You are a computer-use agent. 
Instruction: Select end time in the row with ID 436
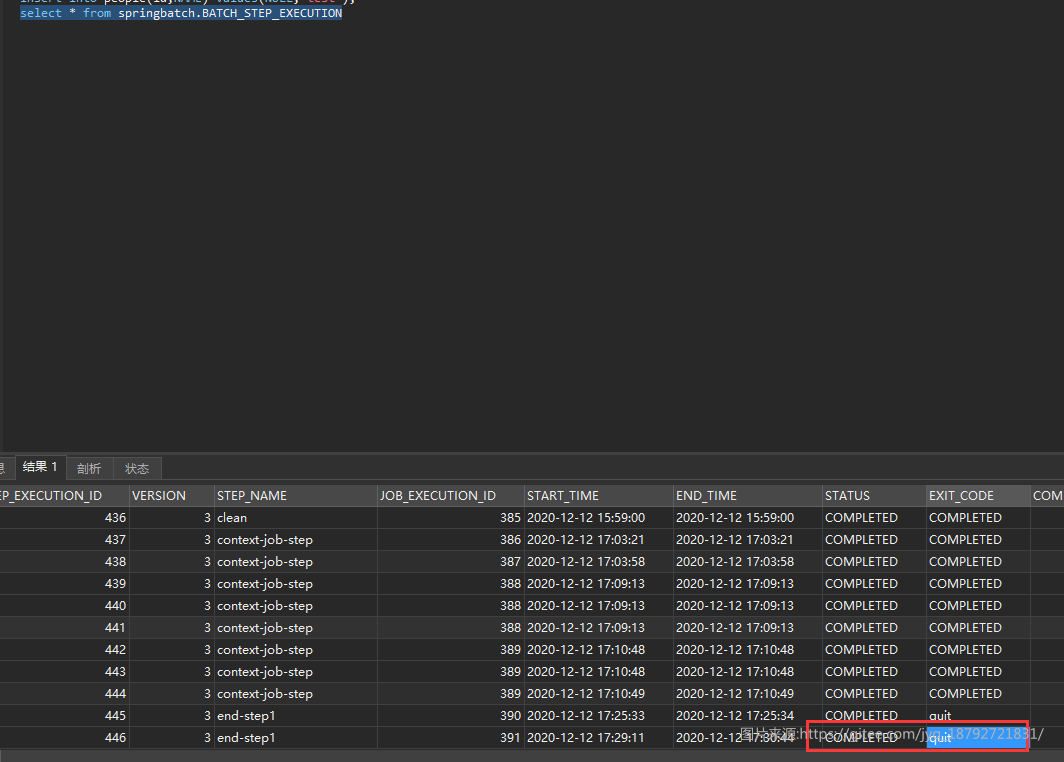tap(747, 518)
